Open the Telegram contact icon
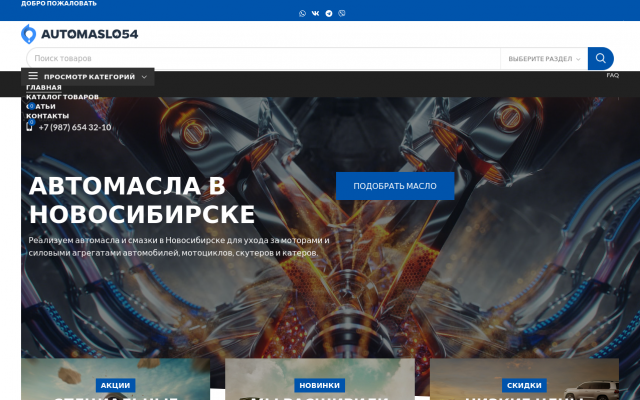Image resolution: width=640 pixels, height=400 pixels. tap(329, 13)
